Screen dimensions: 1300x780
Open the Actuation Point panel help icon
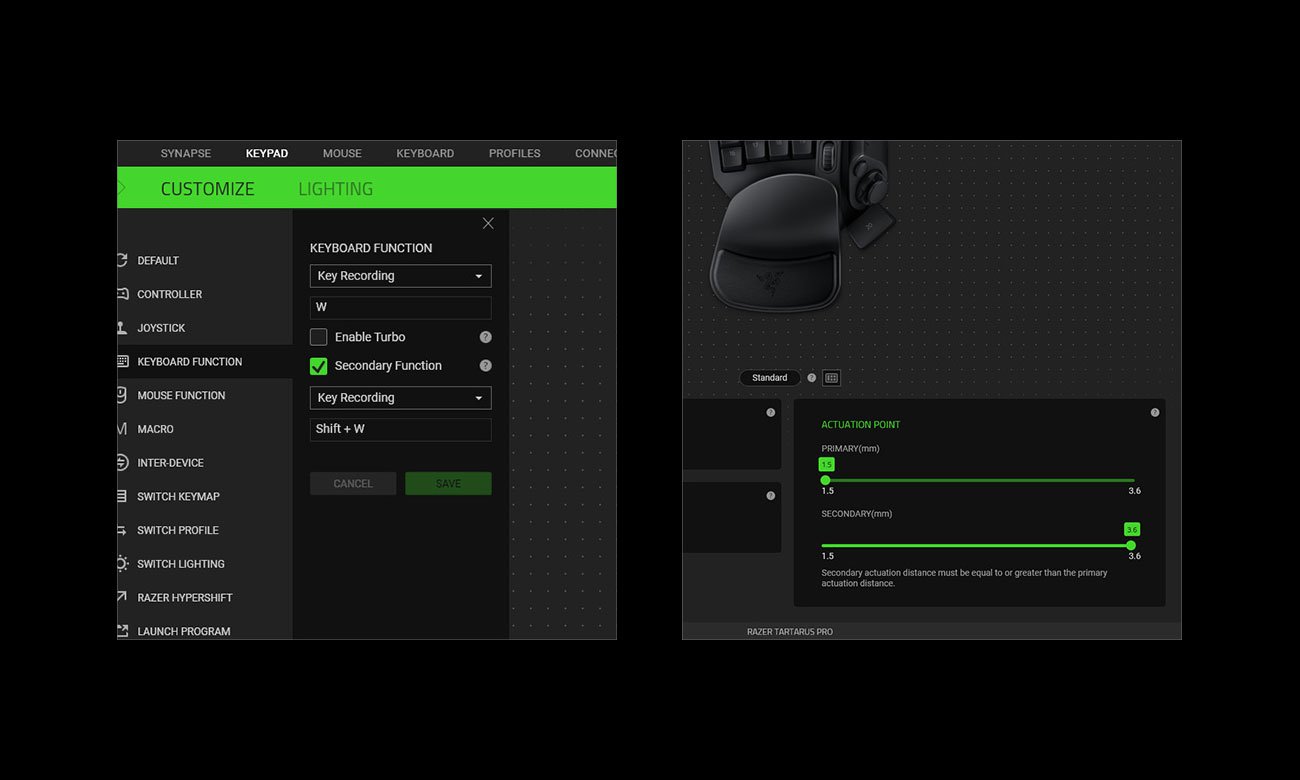[x=1155, y=412]
